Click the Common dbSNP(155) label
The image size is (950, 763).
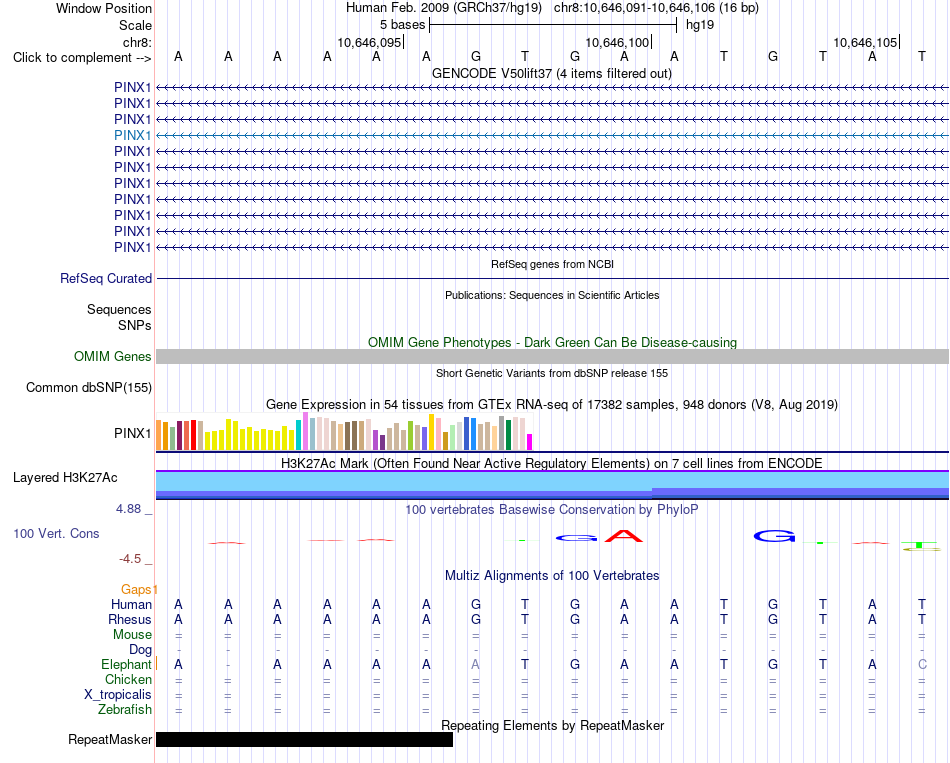click(88, 388)
